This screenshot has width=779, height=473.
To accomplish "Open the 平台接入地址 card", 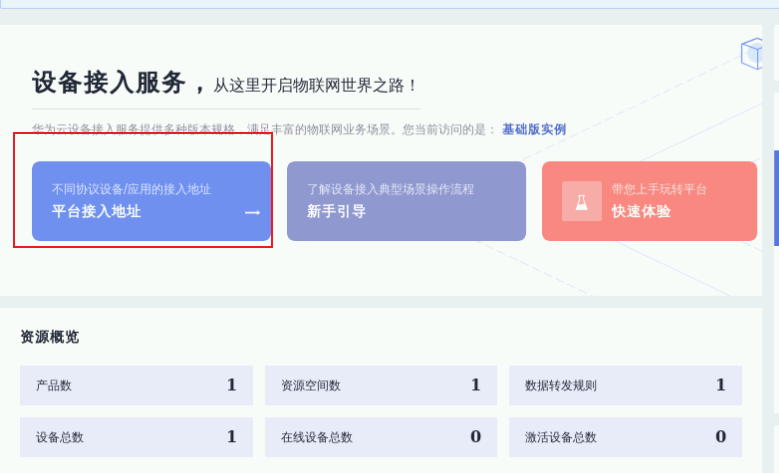I will (151, 201).
